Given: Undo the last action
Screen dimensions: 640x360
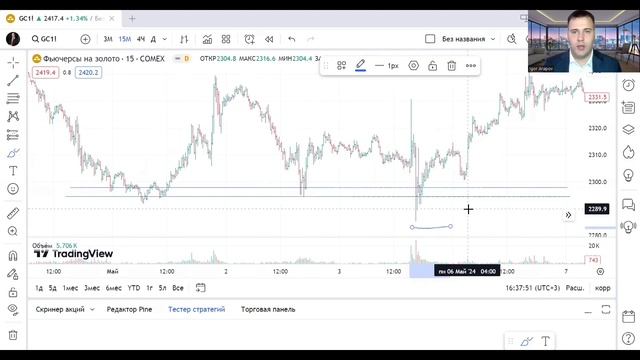Looking at the screenshot, I should tap(291, 39).
